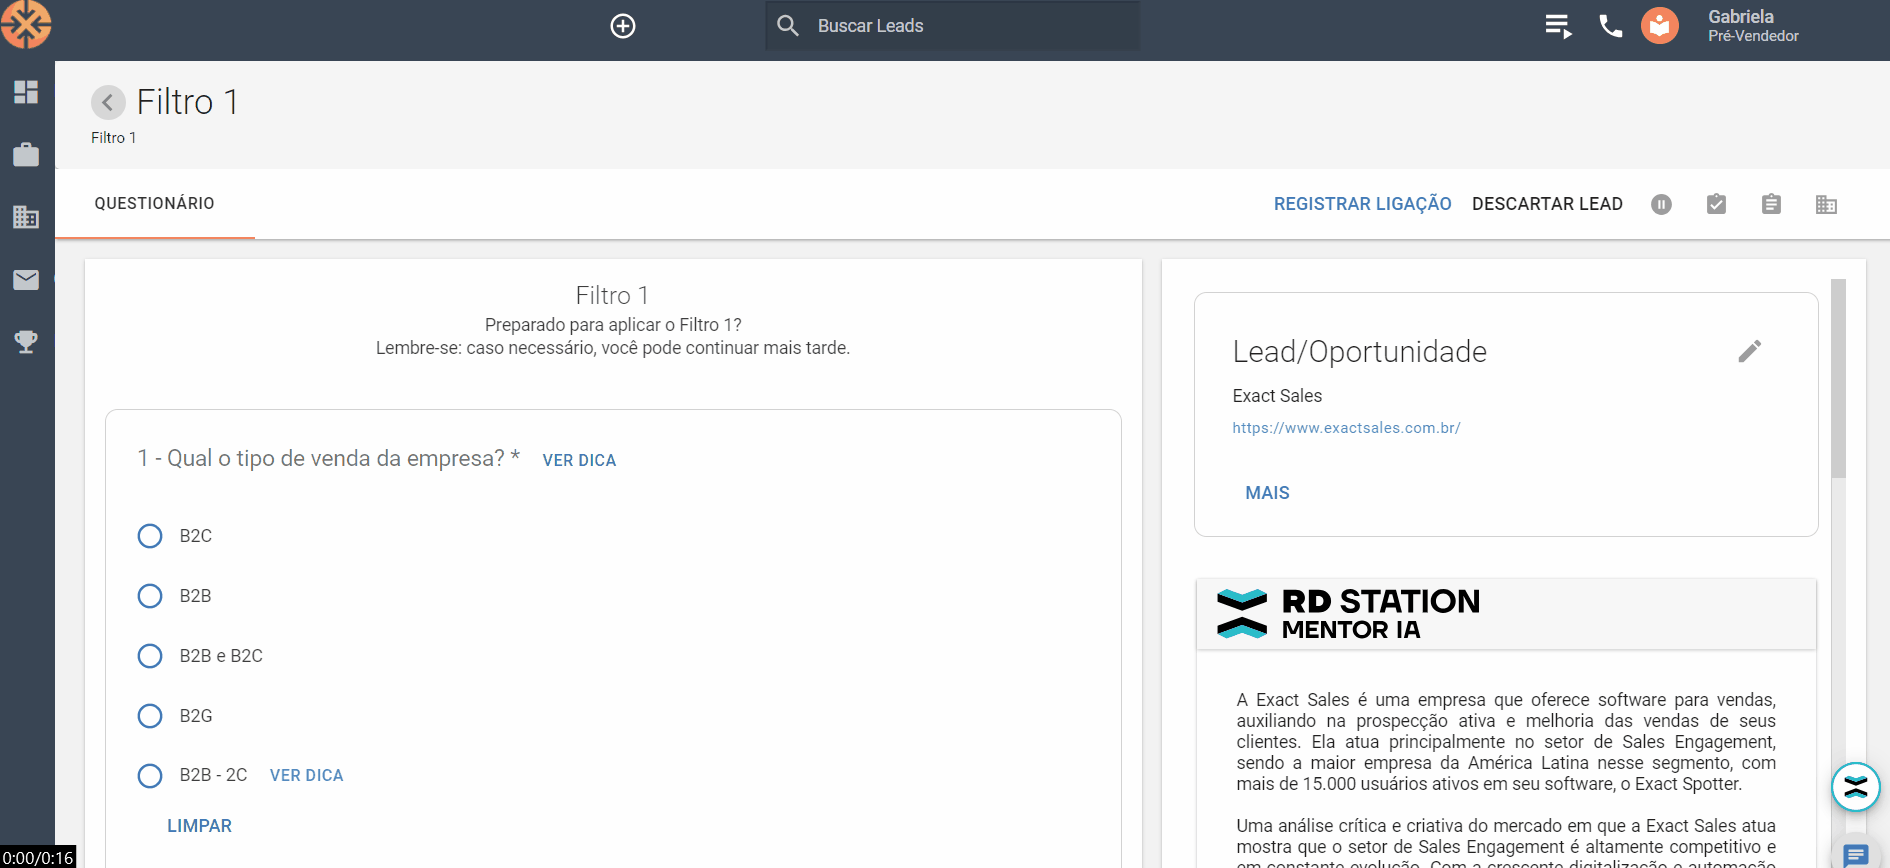
Task: Open the RD Station floating assistant icon
Action: [1855, 786]
